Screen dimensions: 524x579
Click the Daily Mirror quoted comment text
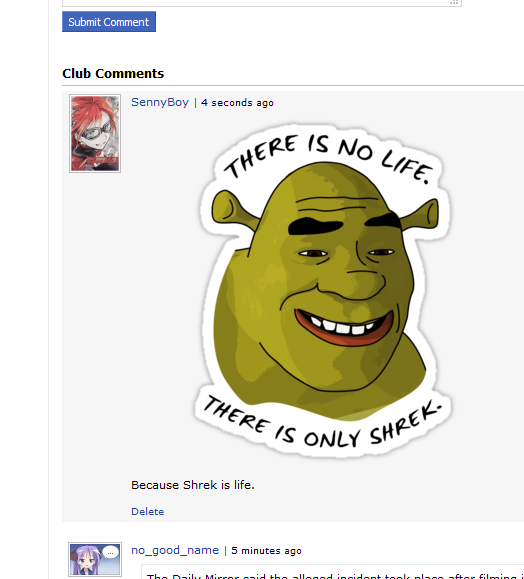pos(335,575)
